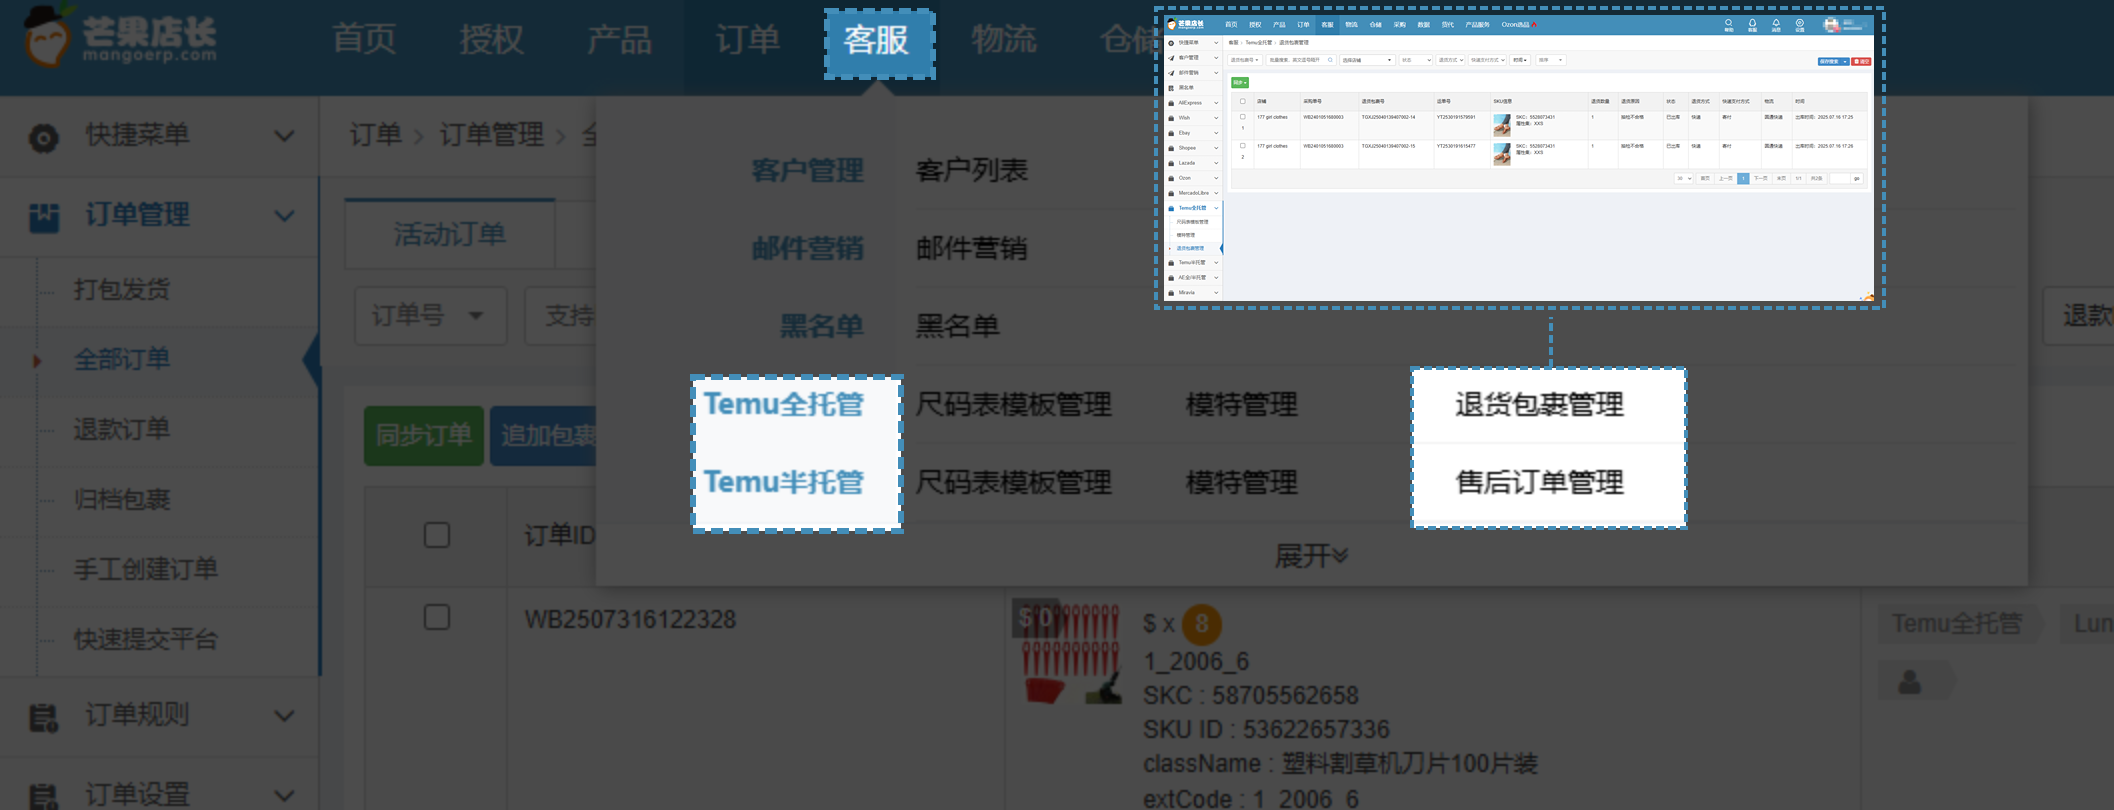Open 尺码表模板管理 in Temu全托管 row
This screenshot has height=810, width=2114.
coord(1014,404)
